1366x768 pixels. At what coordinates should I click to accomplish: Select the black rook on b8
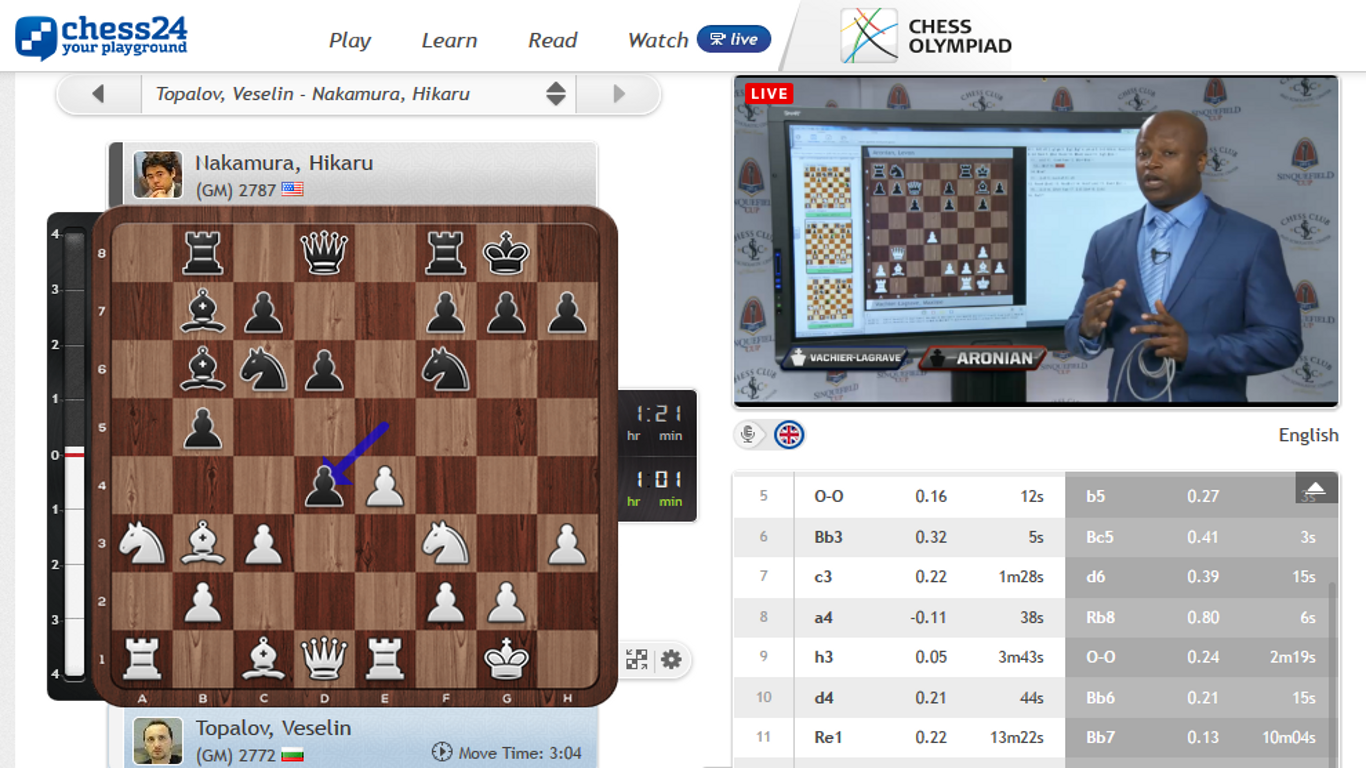click(x=203, y=252)
